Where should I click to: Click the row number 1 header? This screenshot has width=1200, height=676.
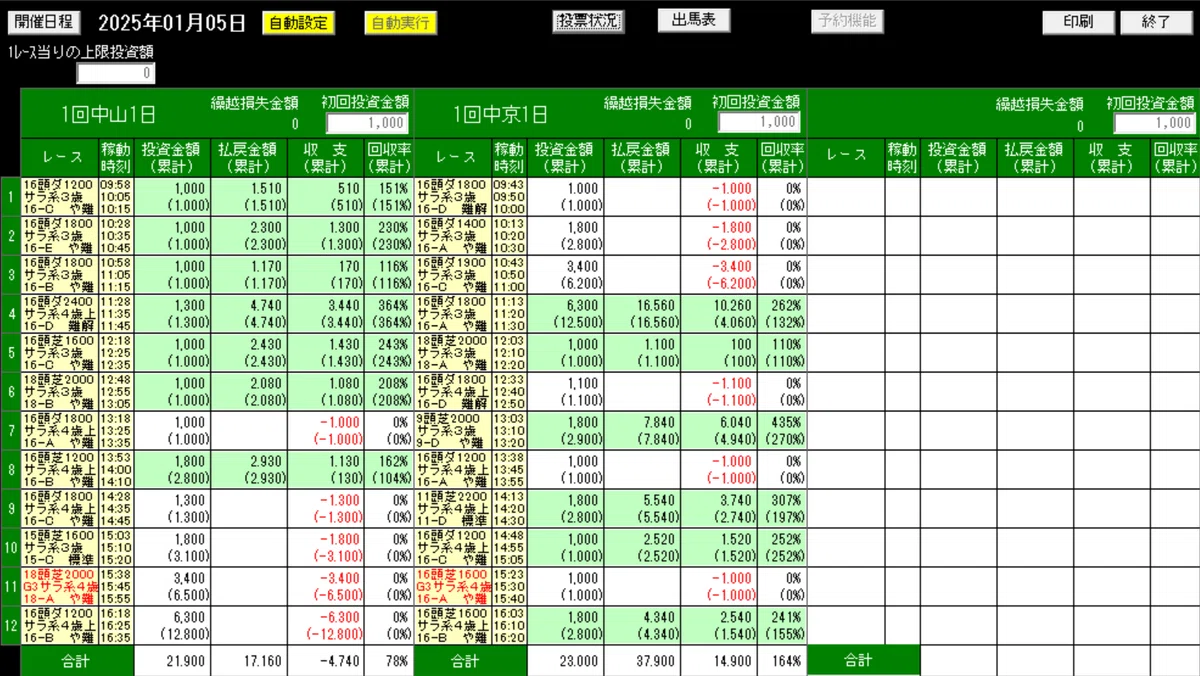[x=10, y=197]
